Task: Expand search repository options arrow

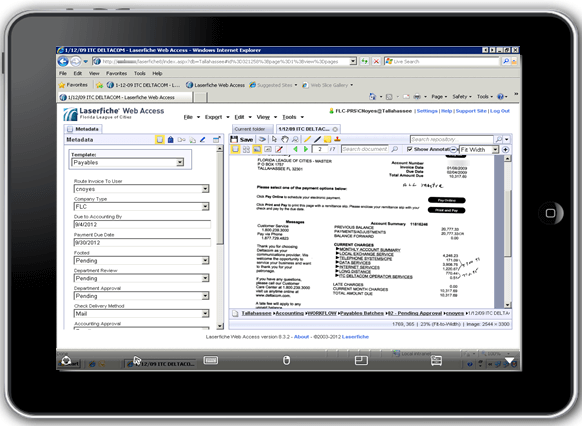Action: [x=507, y=140]
